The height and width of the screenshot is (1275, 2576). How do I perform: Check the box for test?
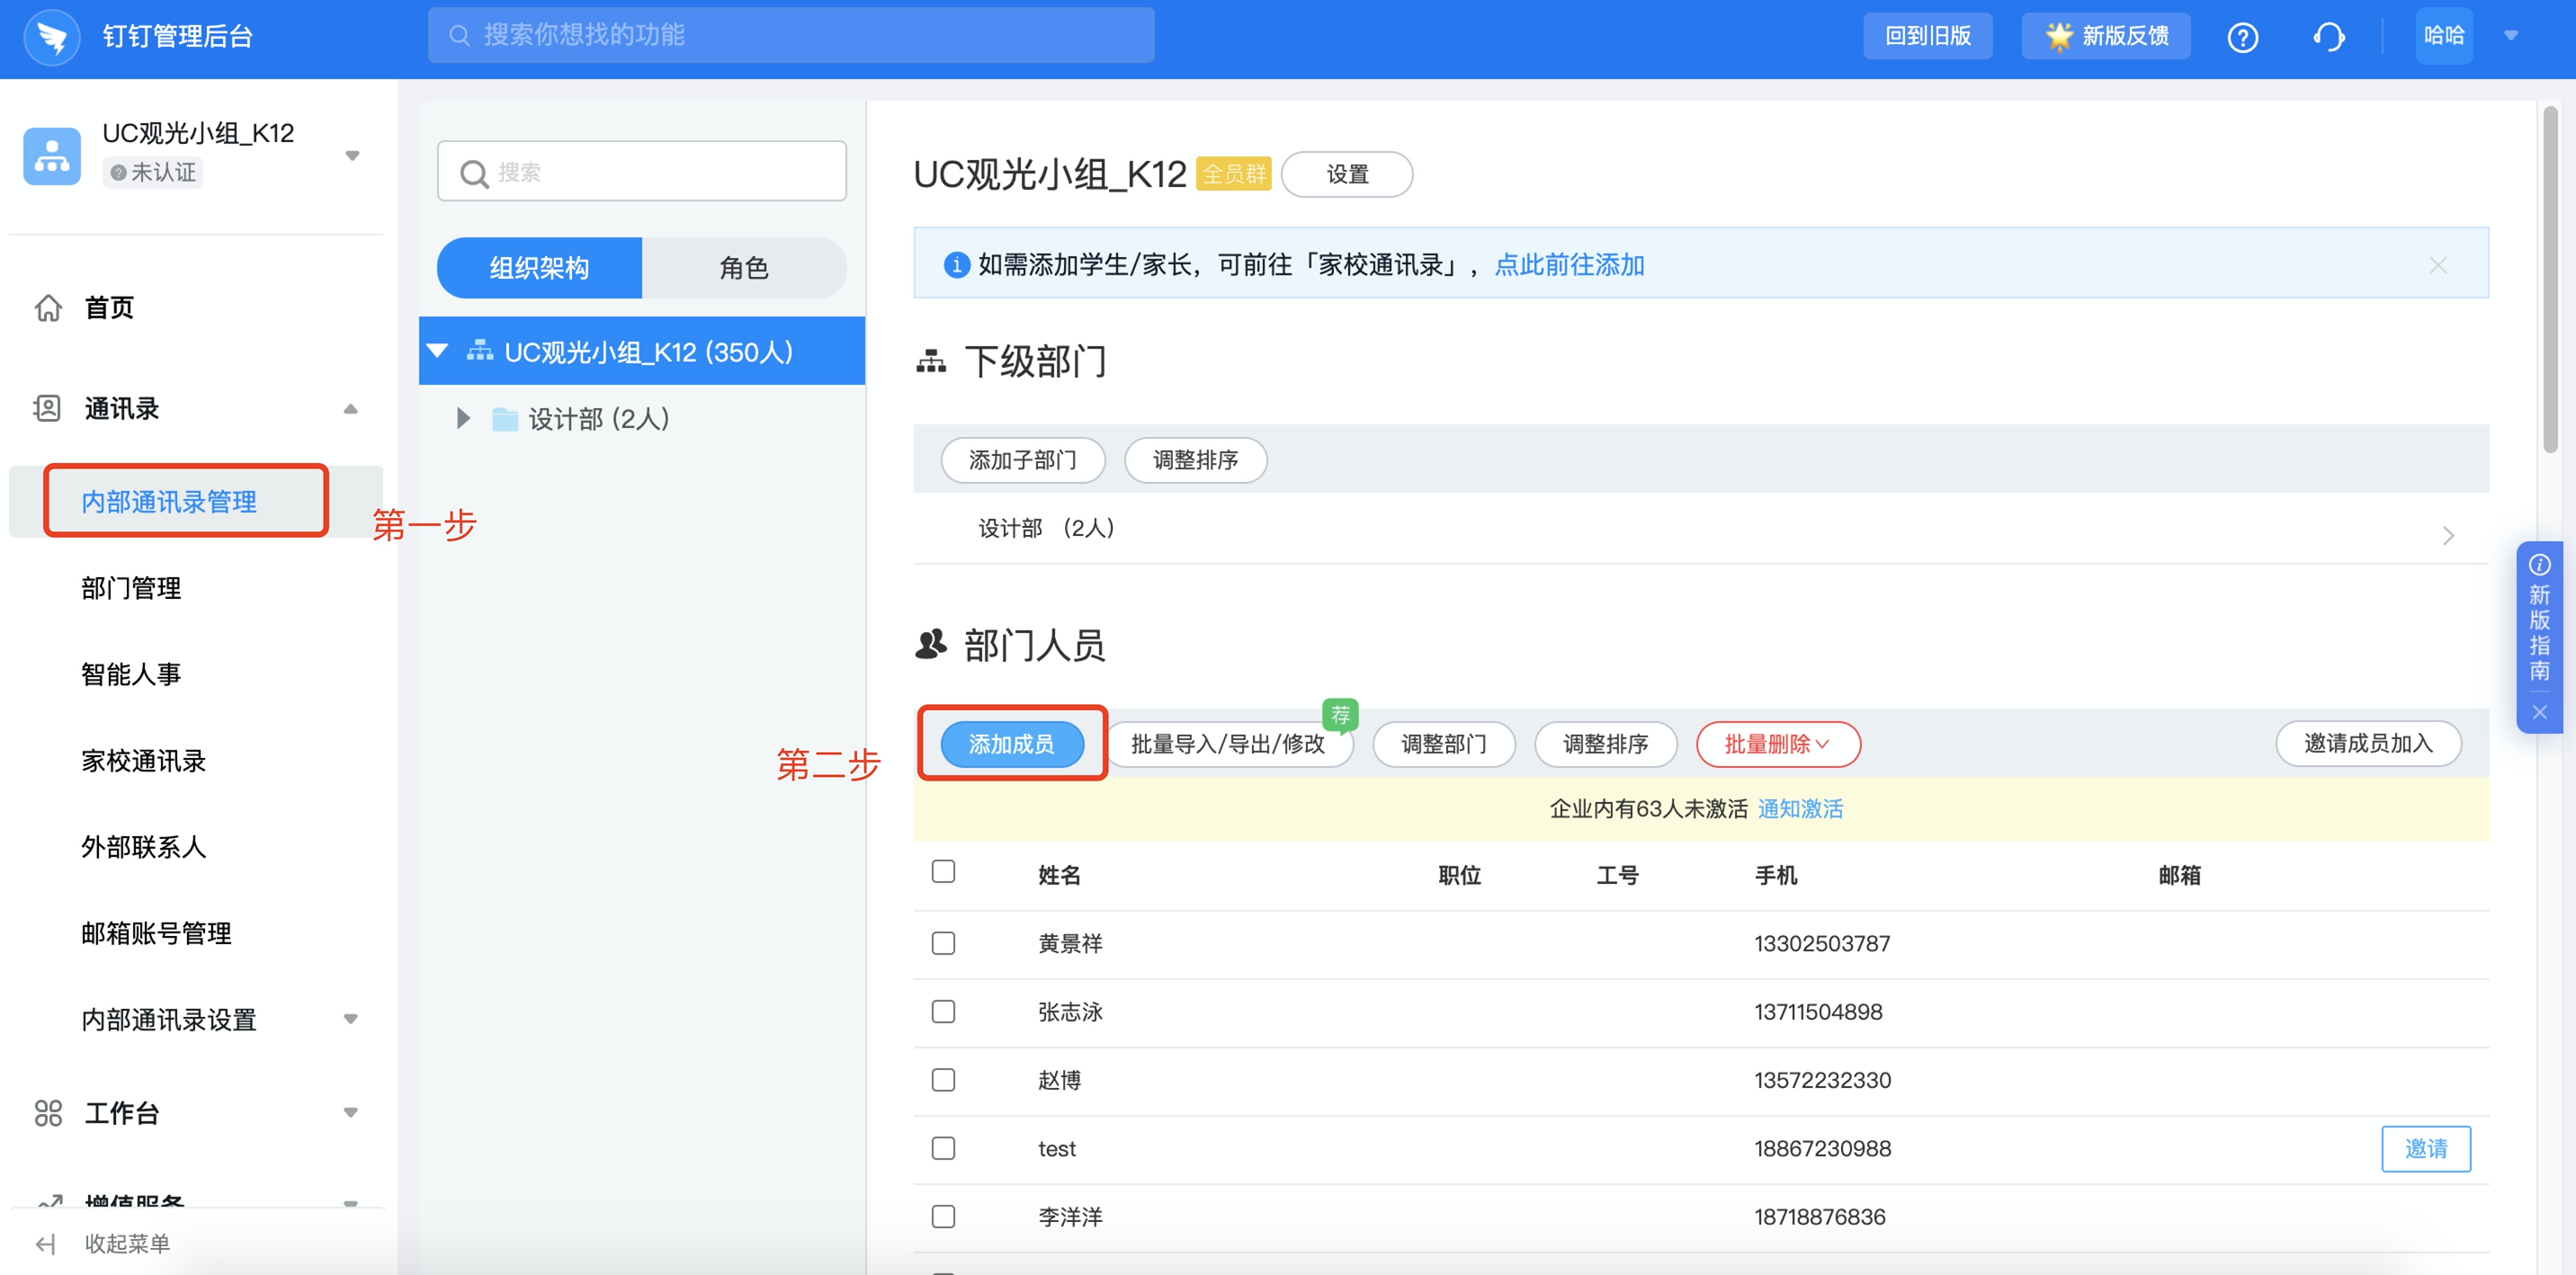[943, 1148]
